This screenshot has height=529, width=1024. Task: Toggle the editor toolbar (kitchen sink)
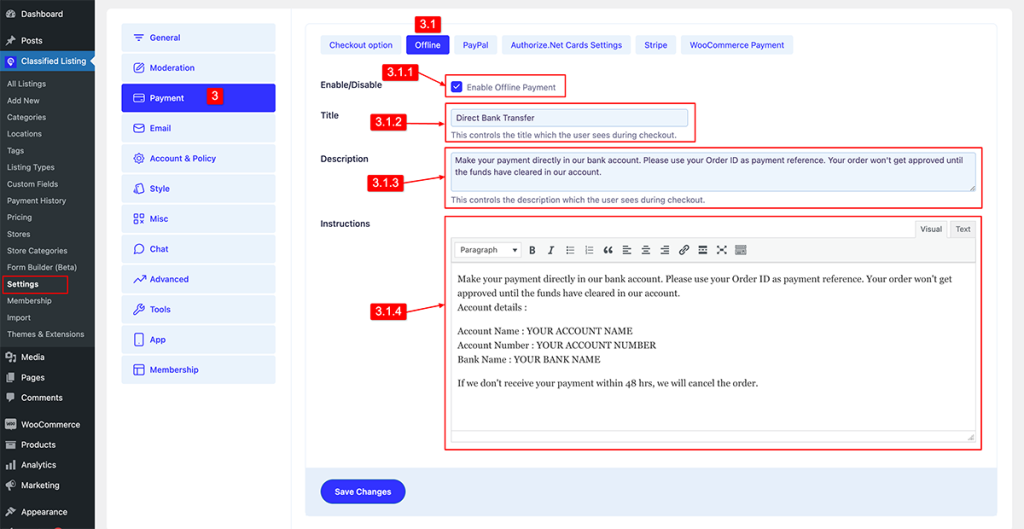[741, 250]
